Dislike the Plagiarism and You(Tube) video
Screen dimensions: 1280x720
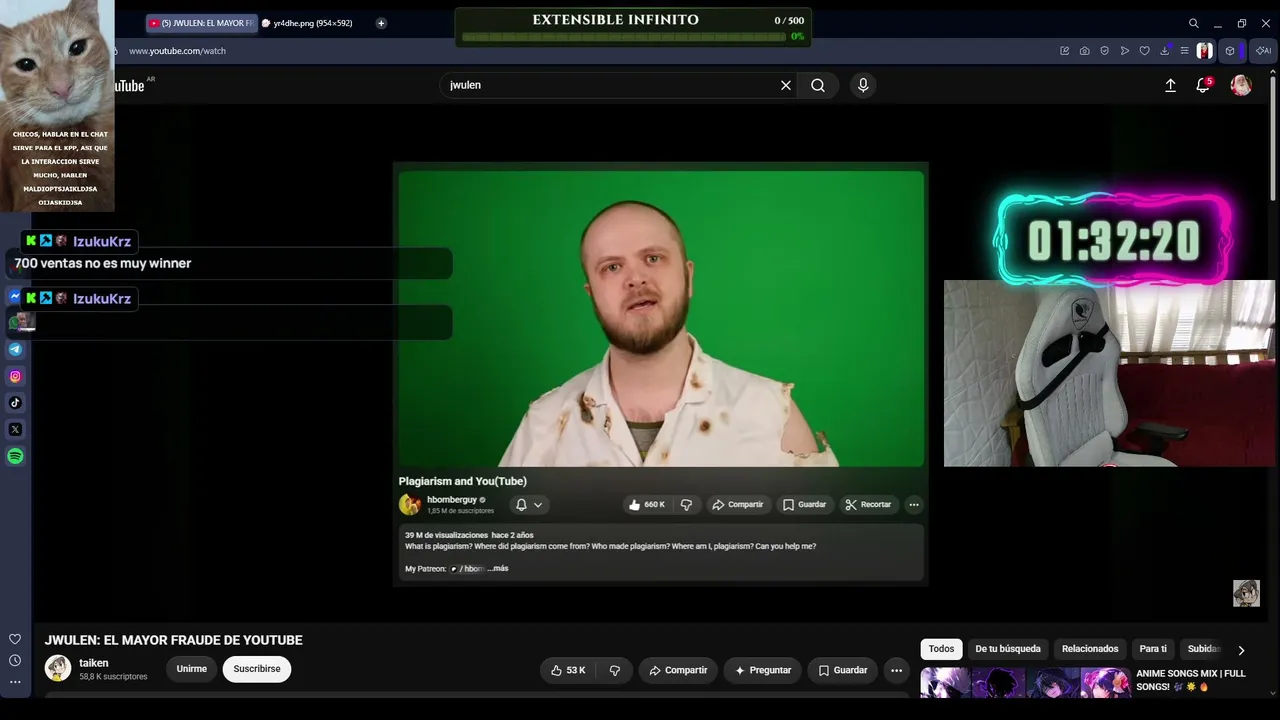pyautogui.click(x=686, y=505)
